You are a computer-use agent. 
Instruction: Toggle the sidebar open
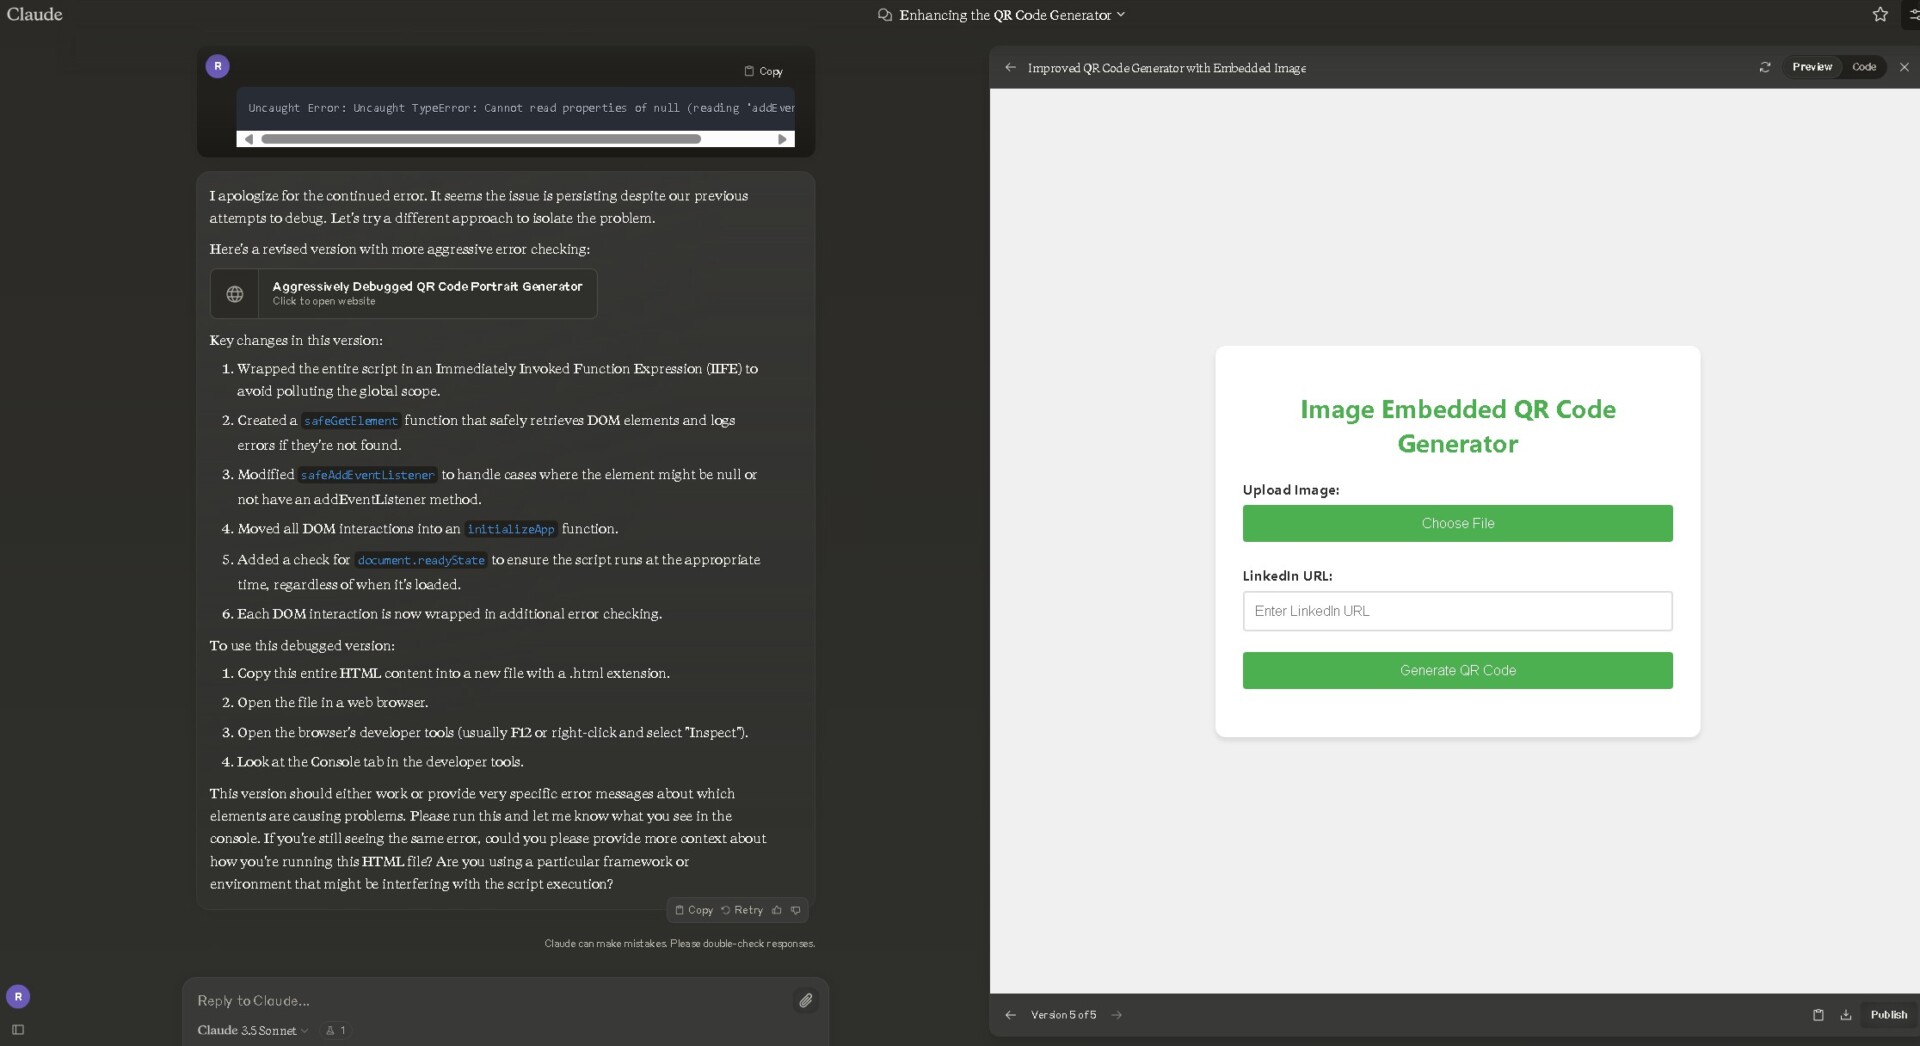pos(17,1030)
